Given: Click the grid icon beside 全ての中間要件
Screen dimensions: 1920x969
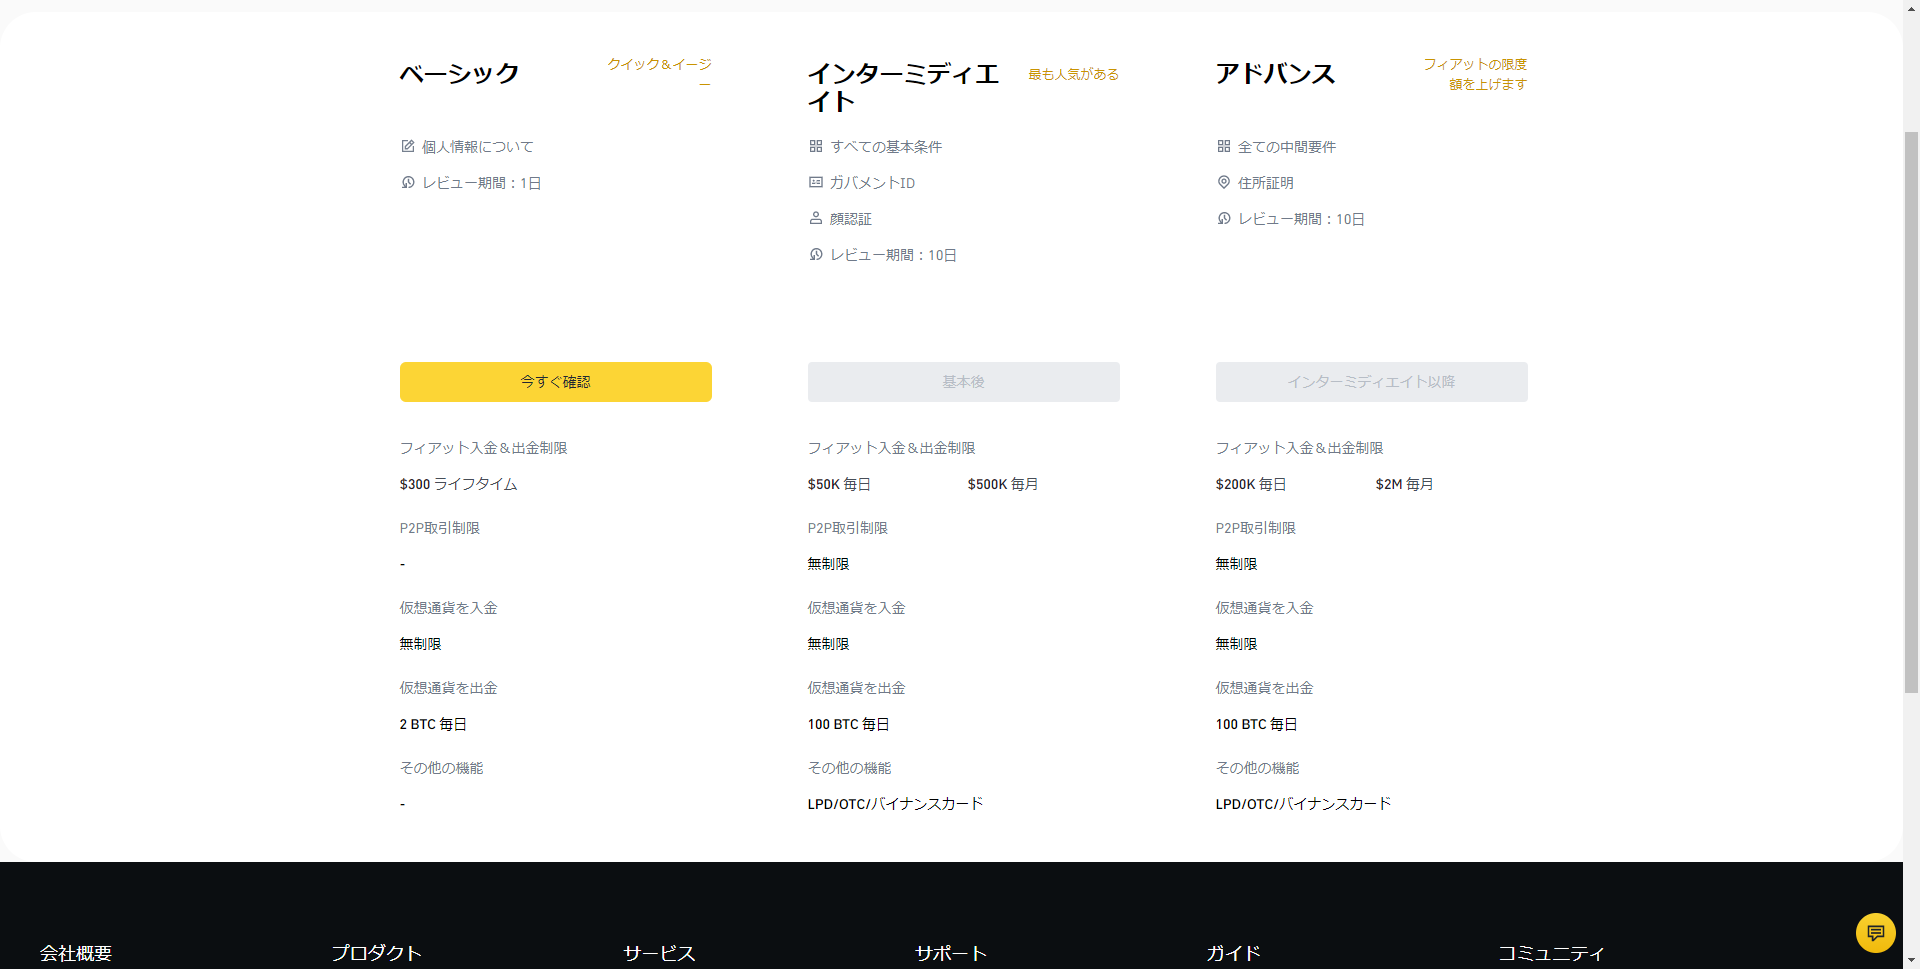Looking at the screenshot, I should [x=1224, y=146].
